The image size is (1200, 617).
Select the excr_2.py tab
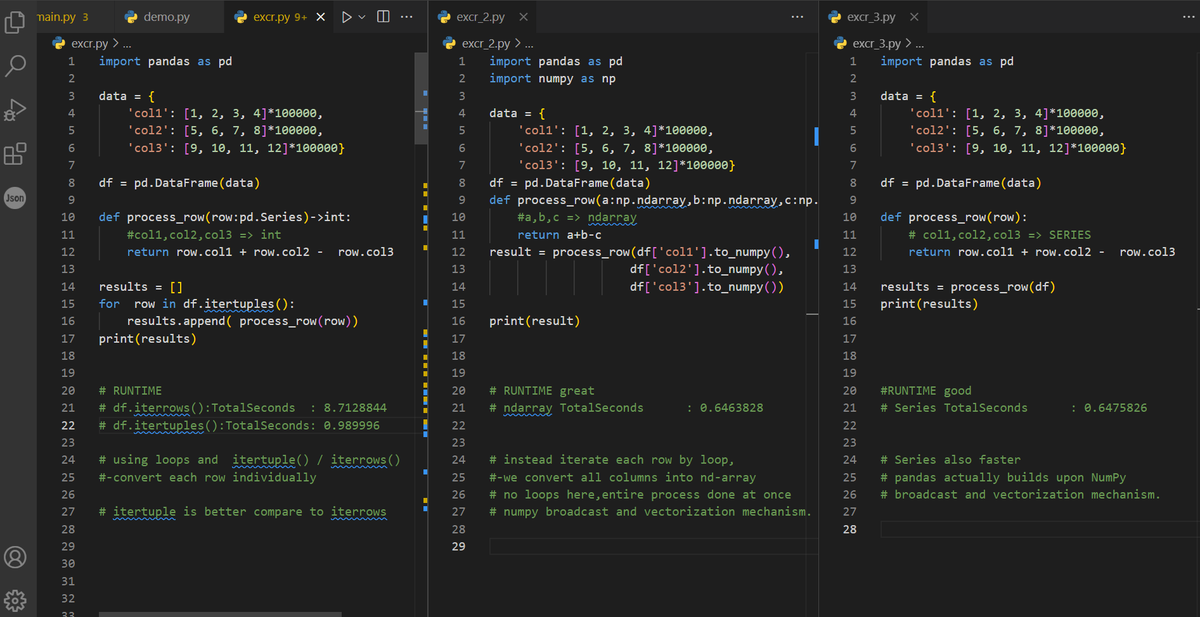pyautogui.click(x=484, y=17)
